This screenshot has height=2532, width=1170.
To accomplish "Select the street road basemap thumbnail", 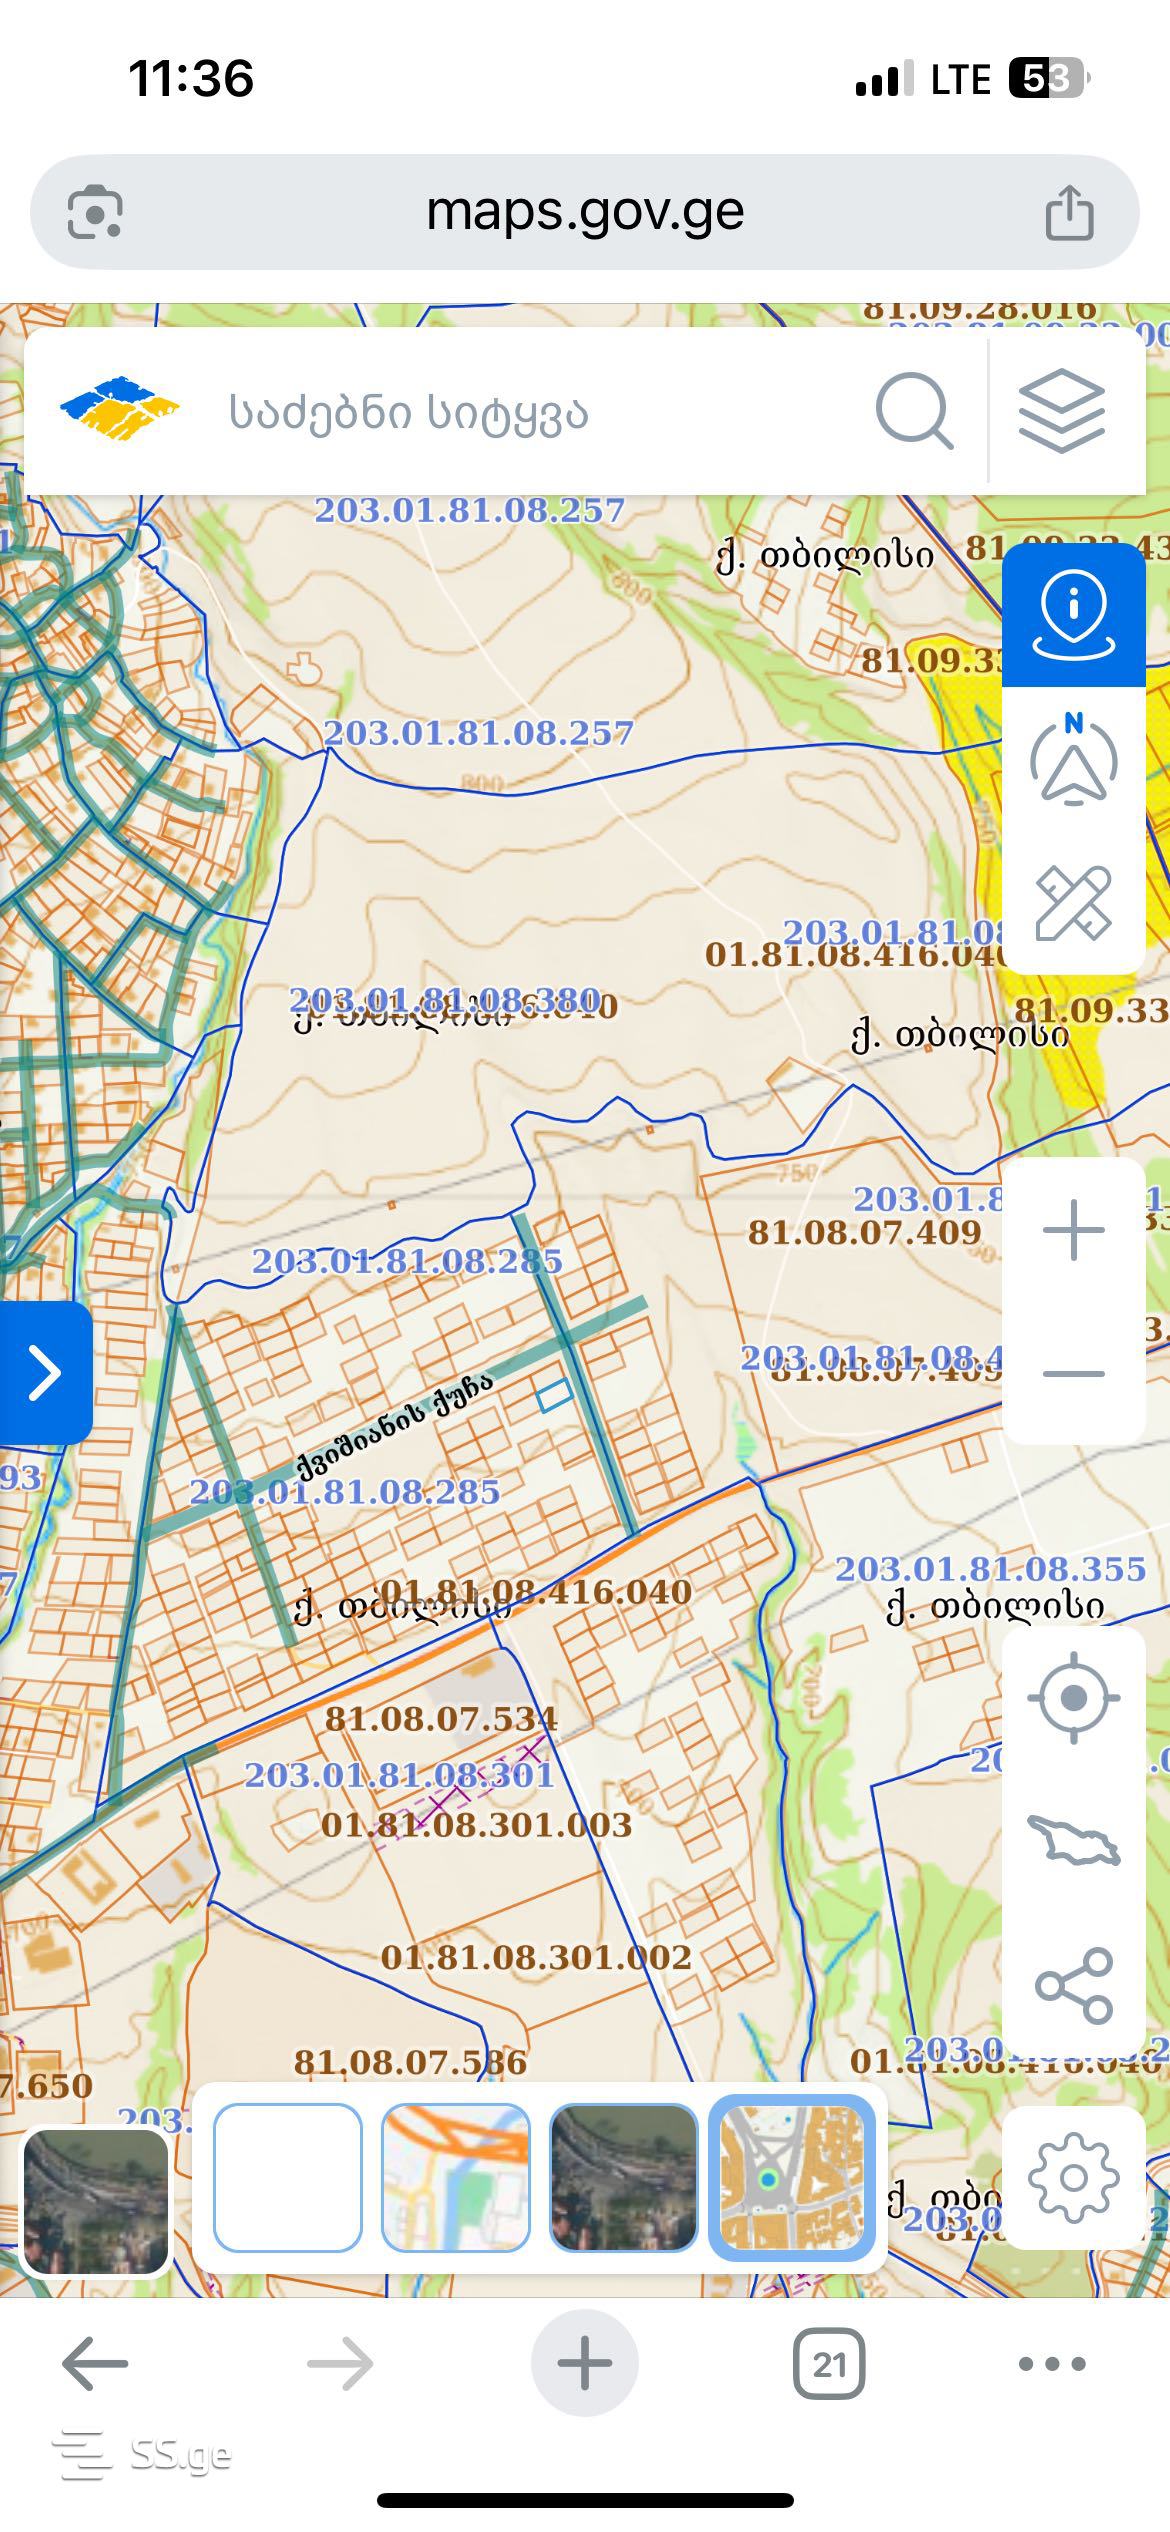I will point(455,2177).
